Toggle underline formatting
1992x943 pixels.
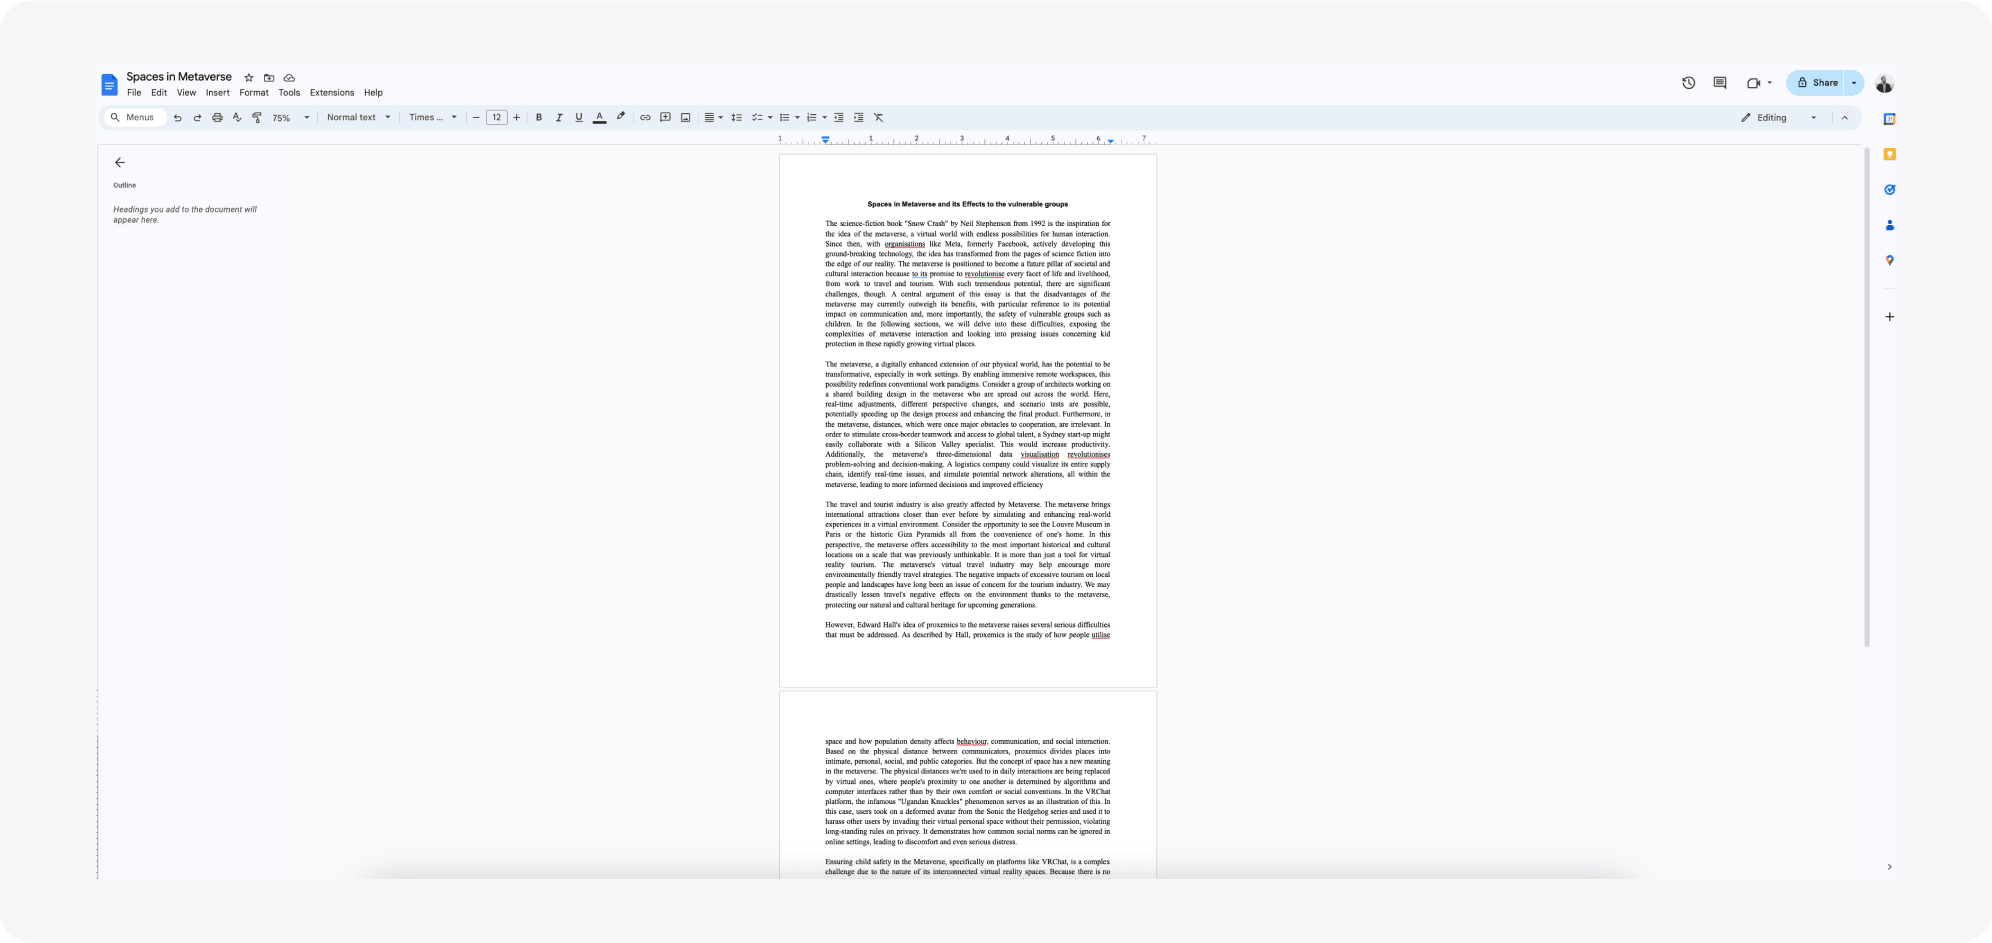coord(579,118)
